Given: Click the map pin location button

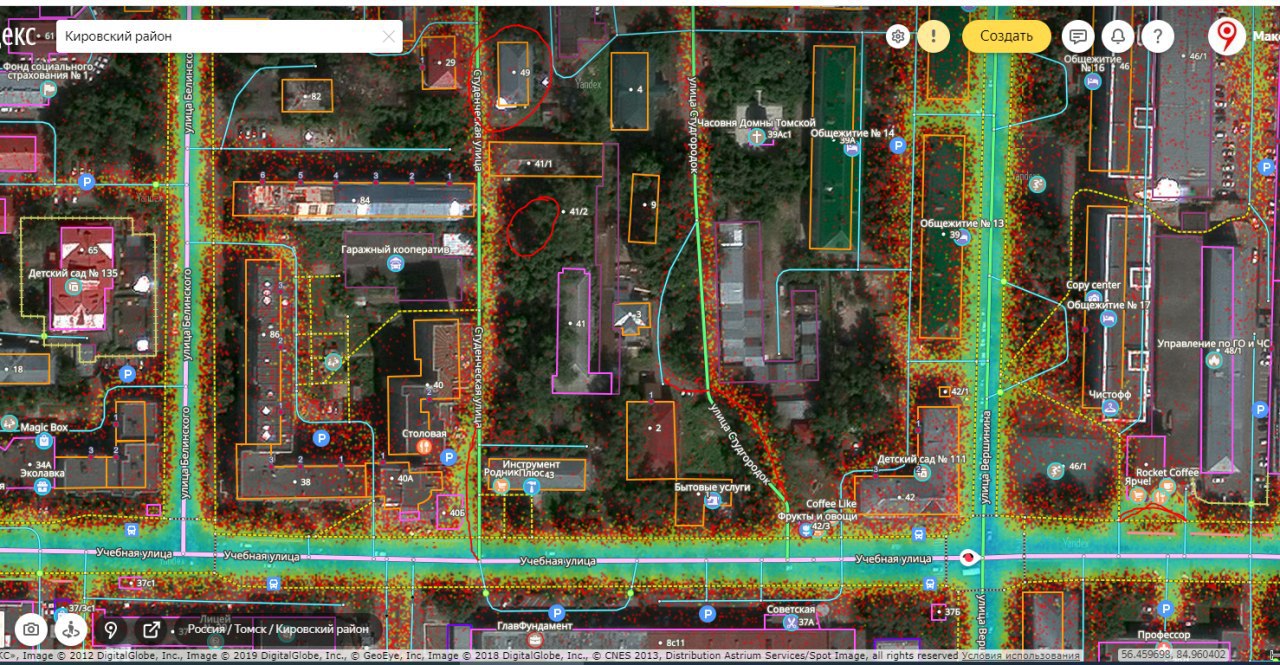Looking at the screenshot, I should pos(111,629).
